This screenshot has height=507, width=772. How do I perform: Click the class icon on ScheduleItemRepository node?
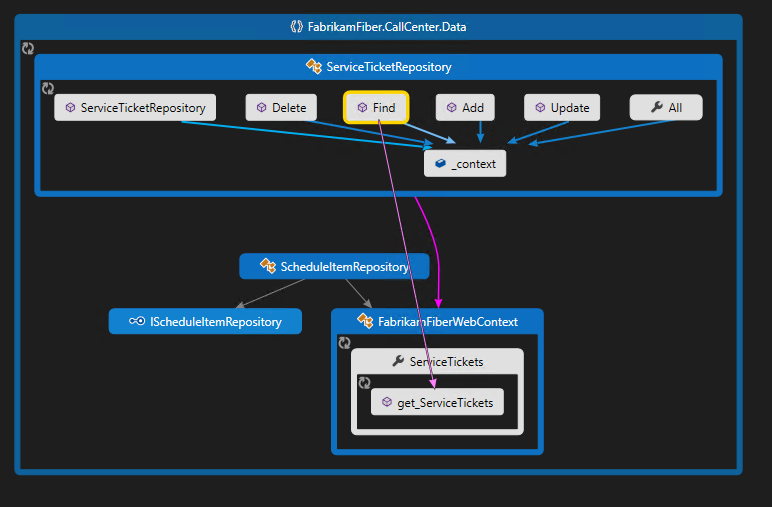(267, 266)
